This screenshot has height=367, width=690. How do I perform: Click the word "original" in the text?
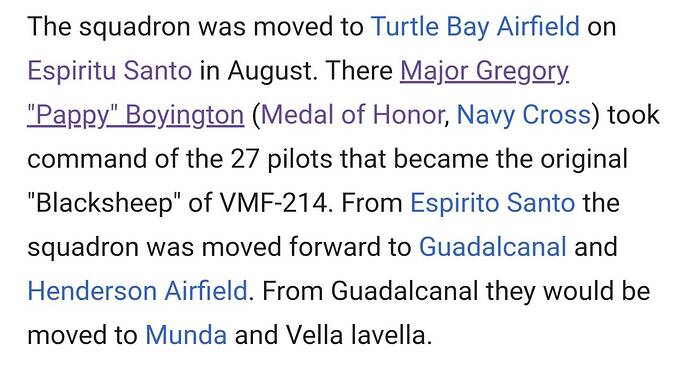click(584, 159)
